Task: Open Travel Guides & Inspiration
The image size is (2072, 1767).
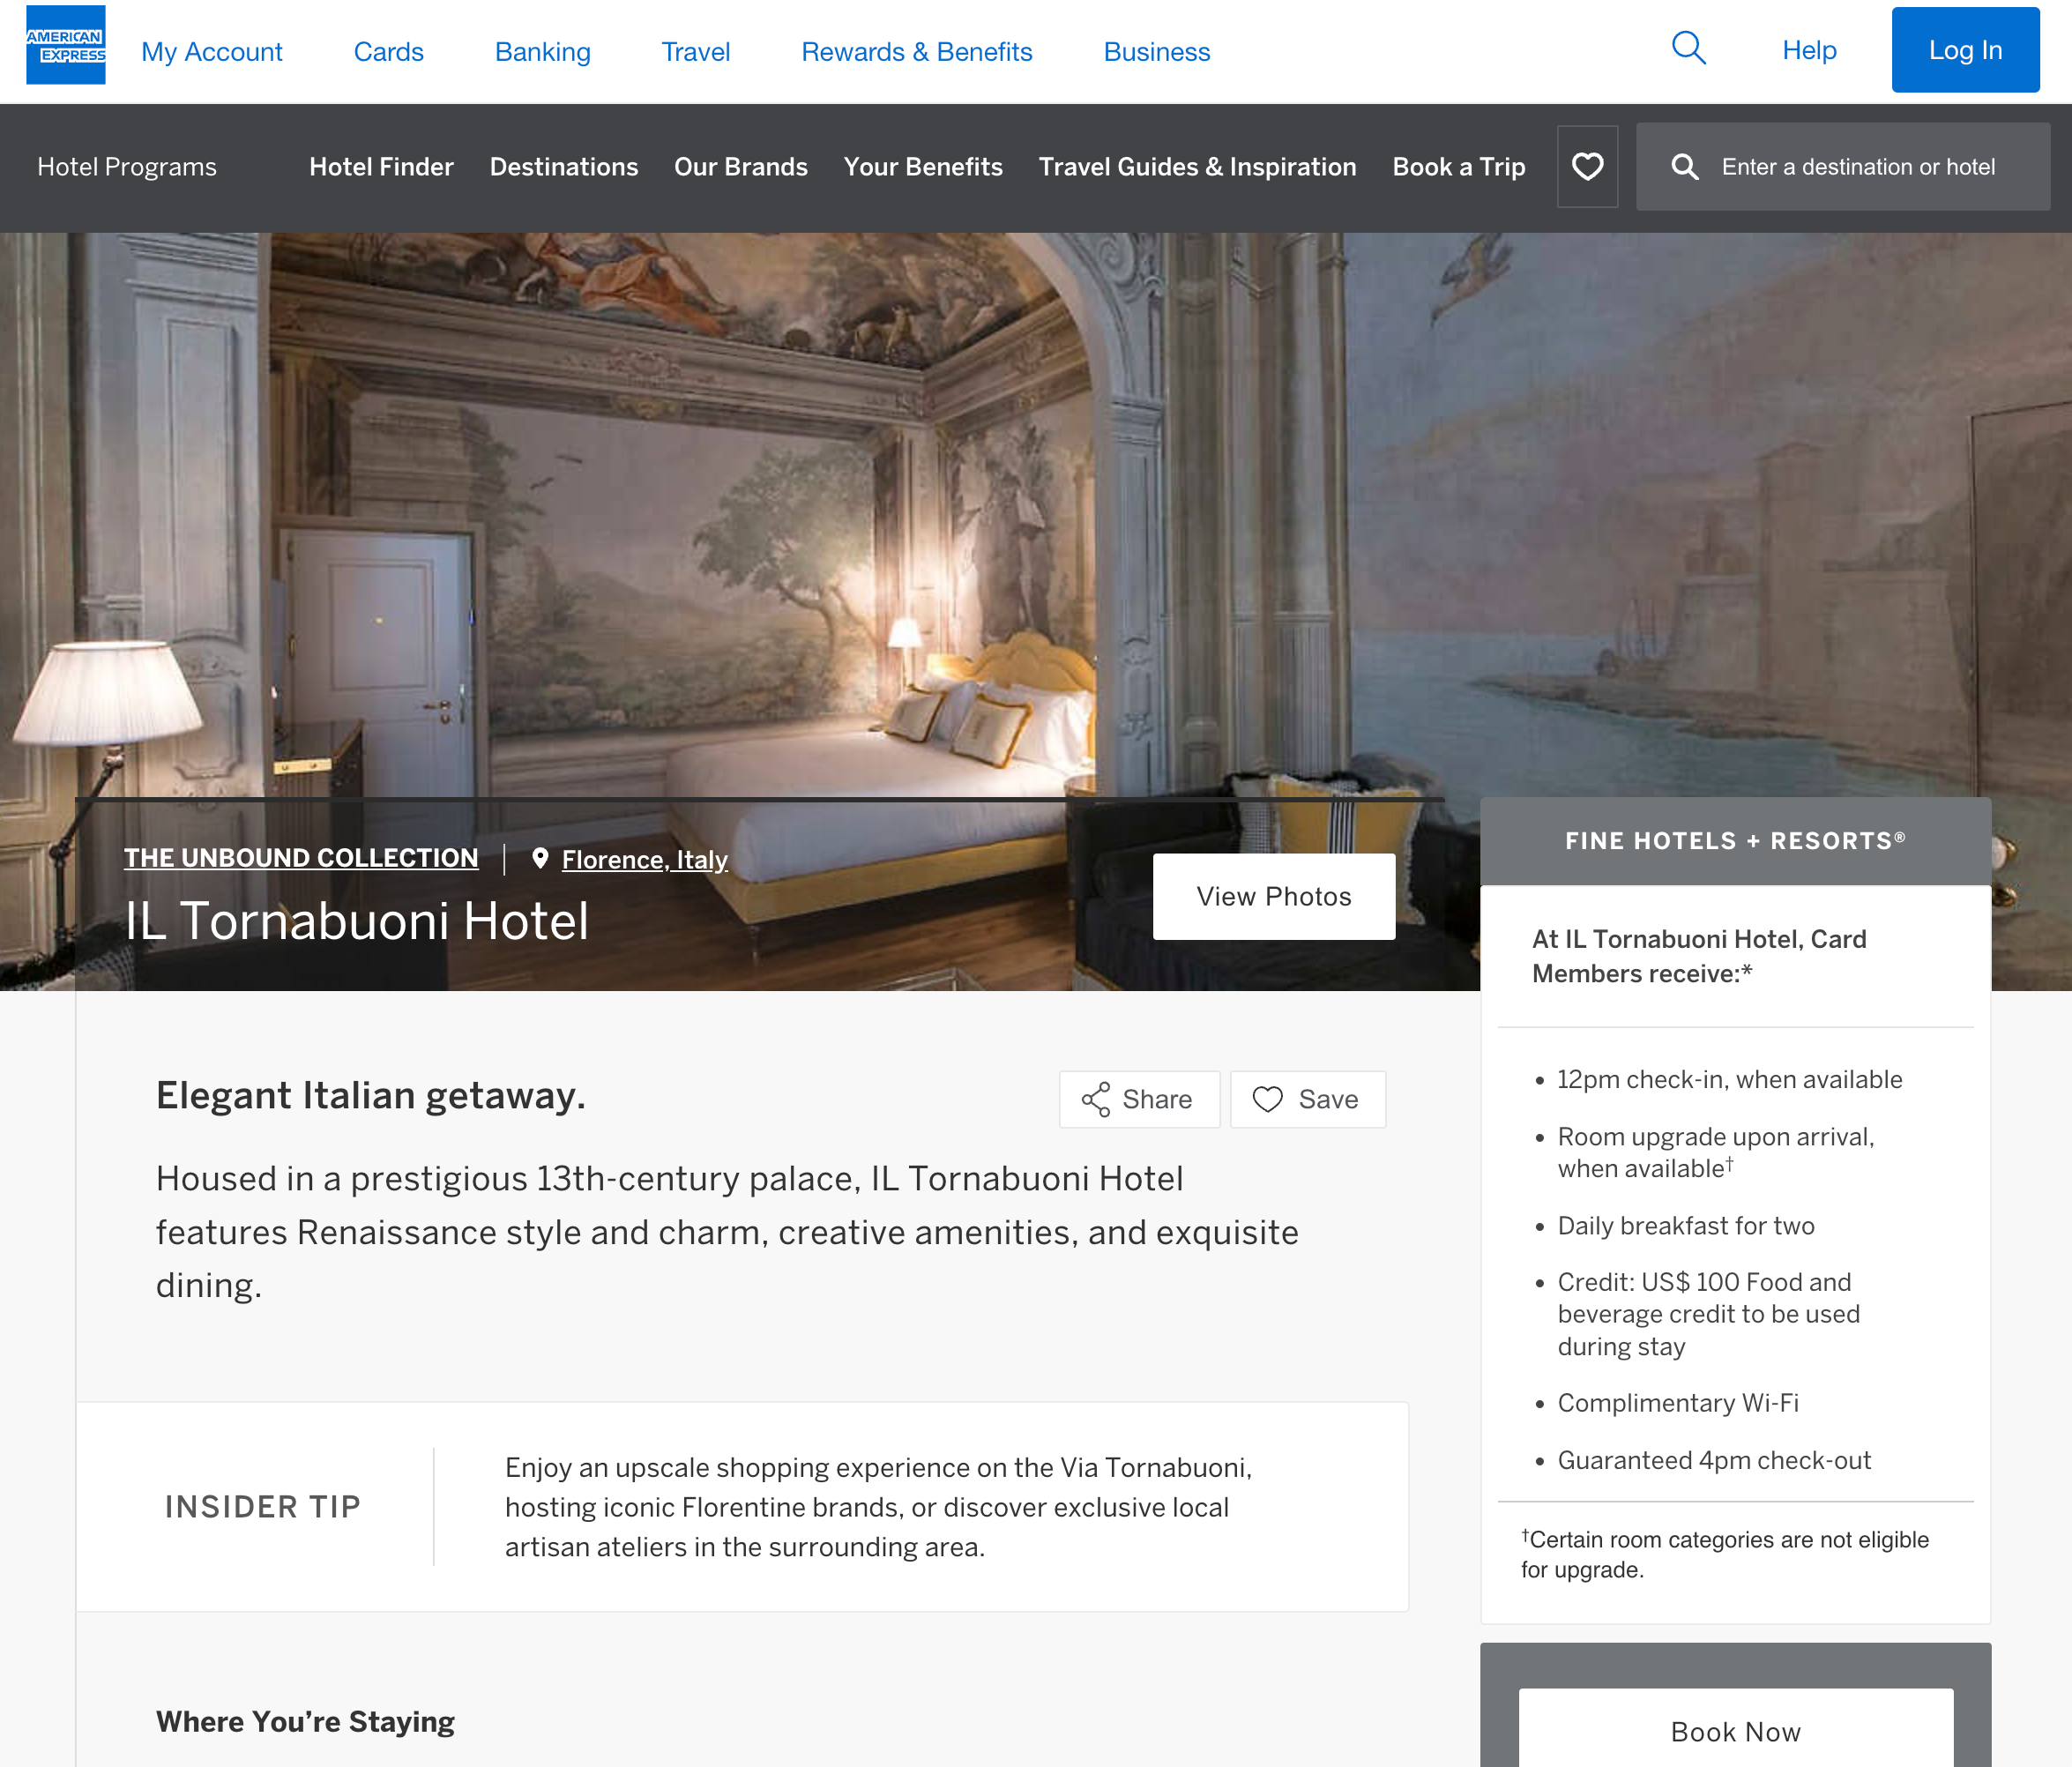Action: tap(1197, 167)
